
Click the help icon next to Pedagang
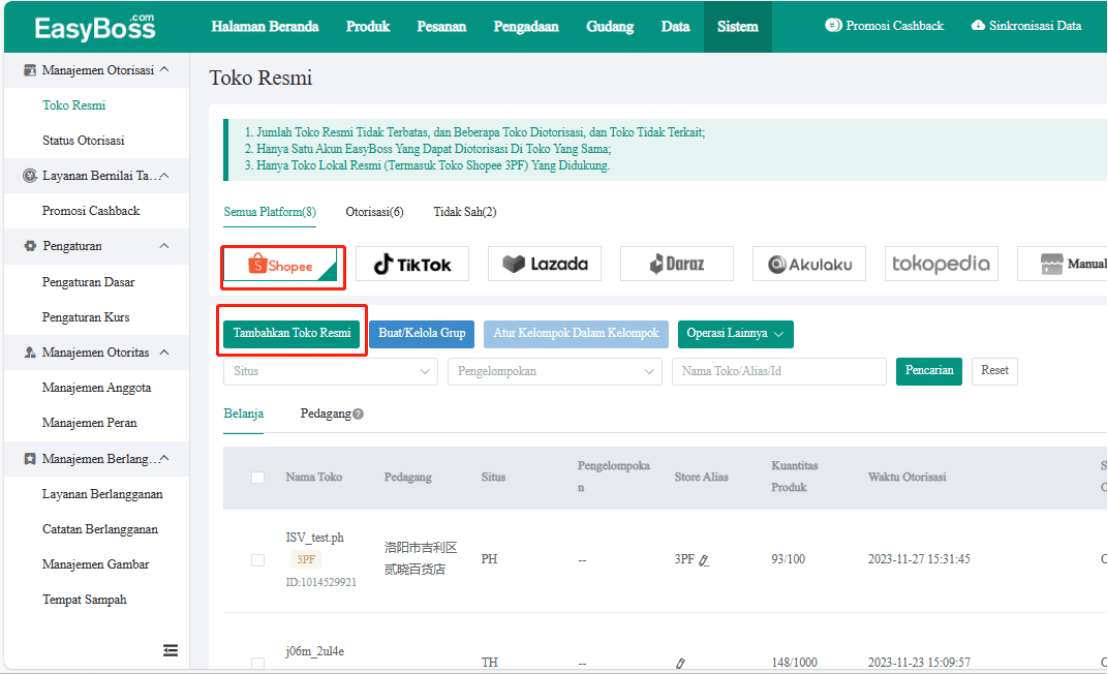[358, 414]
